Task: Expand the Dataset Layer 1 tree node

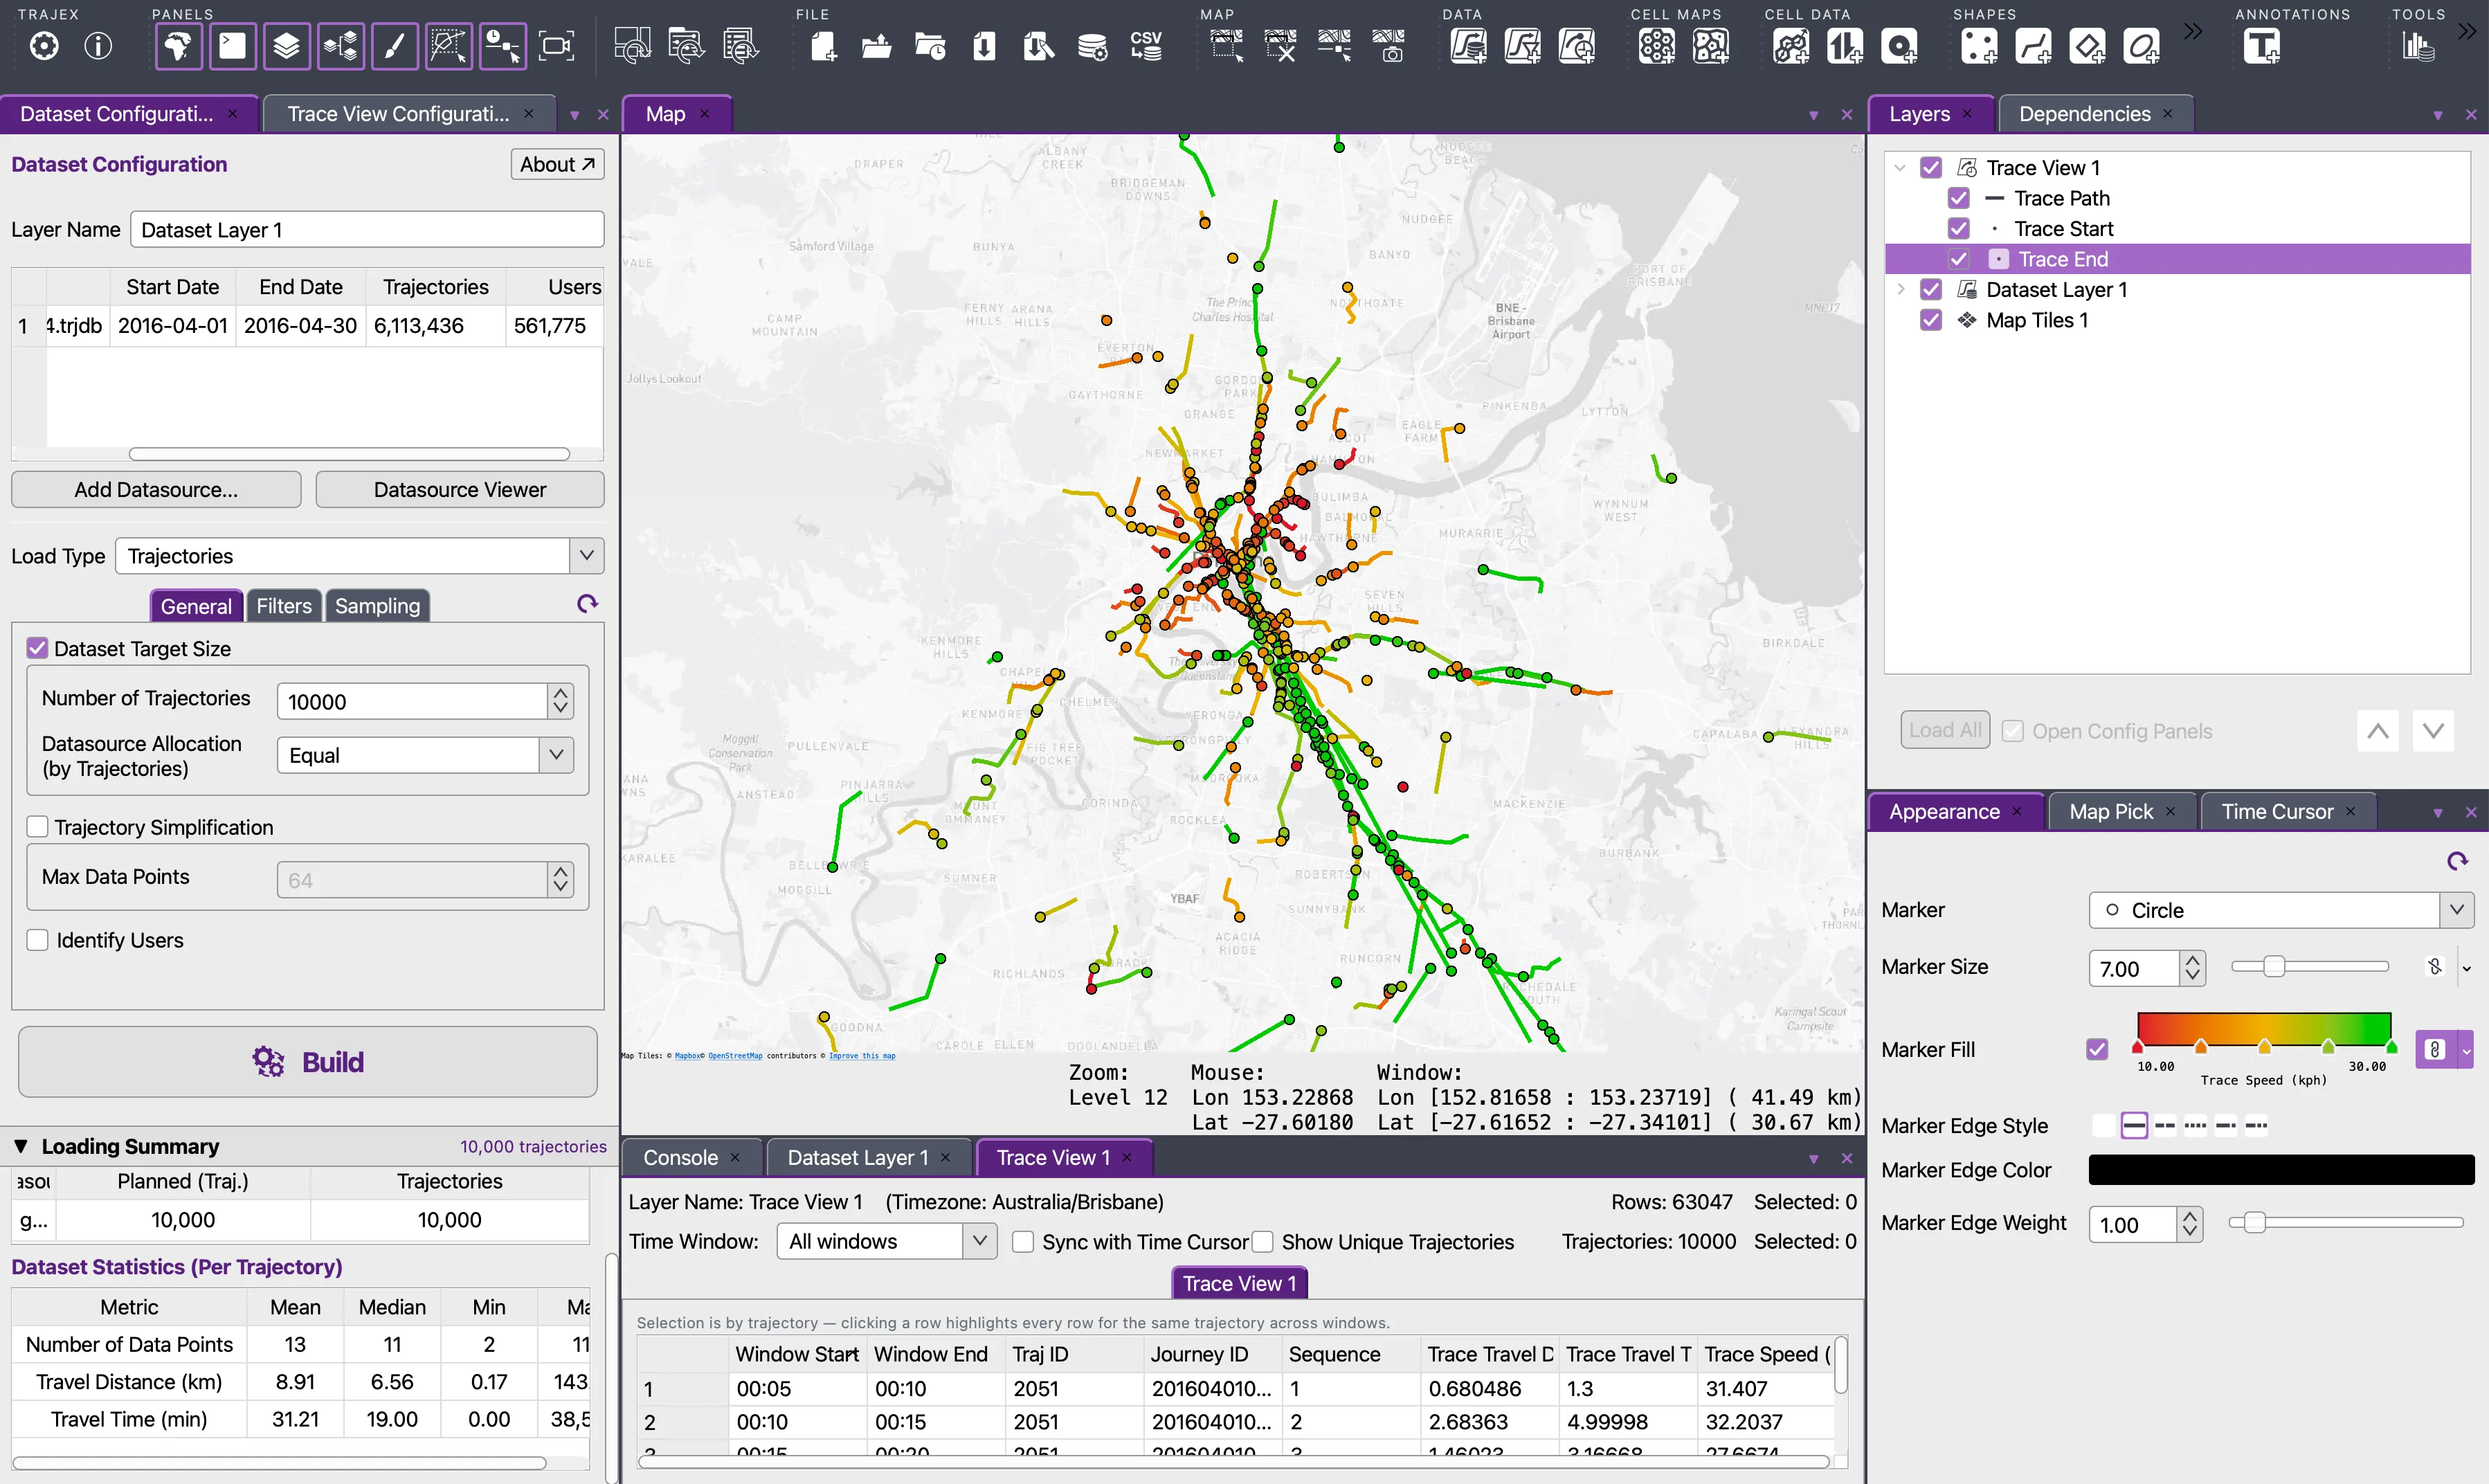Action: click(x=1901, y=289)
